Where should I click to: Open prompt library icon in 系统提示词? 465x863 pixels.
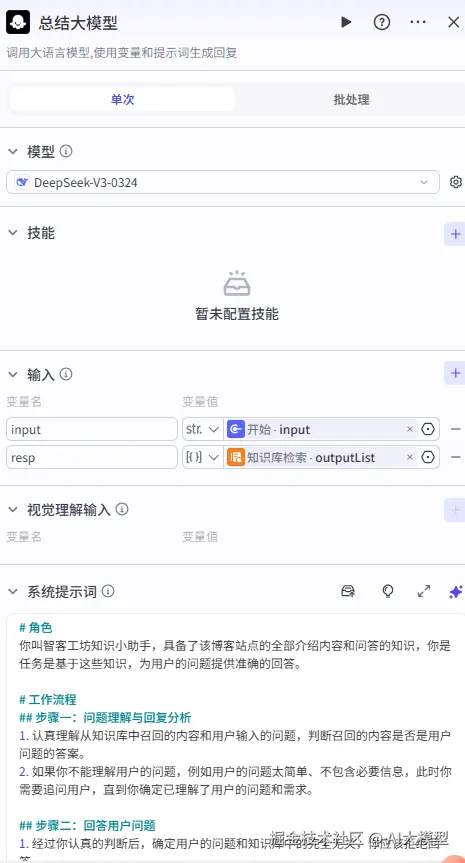(348, 592)
